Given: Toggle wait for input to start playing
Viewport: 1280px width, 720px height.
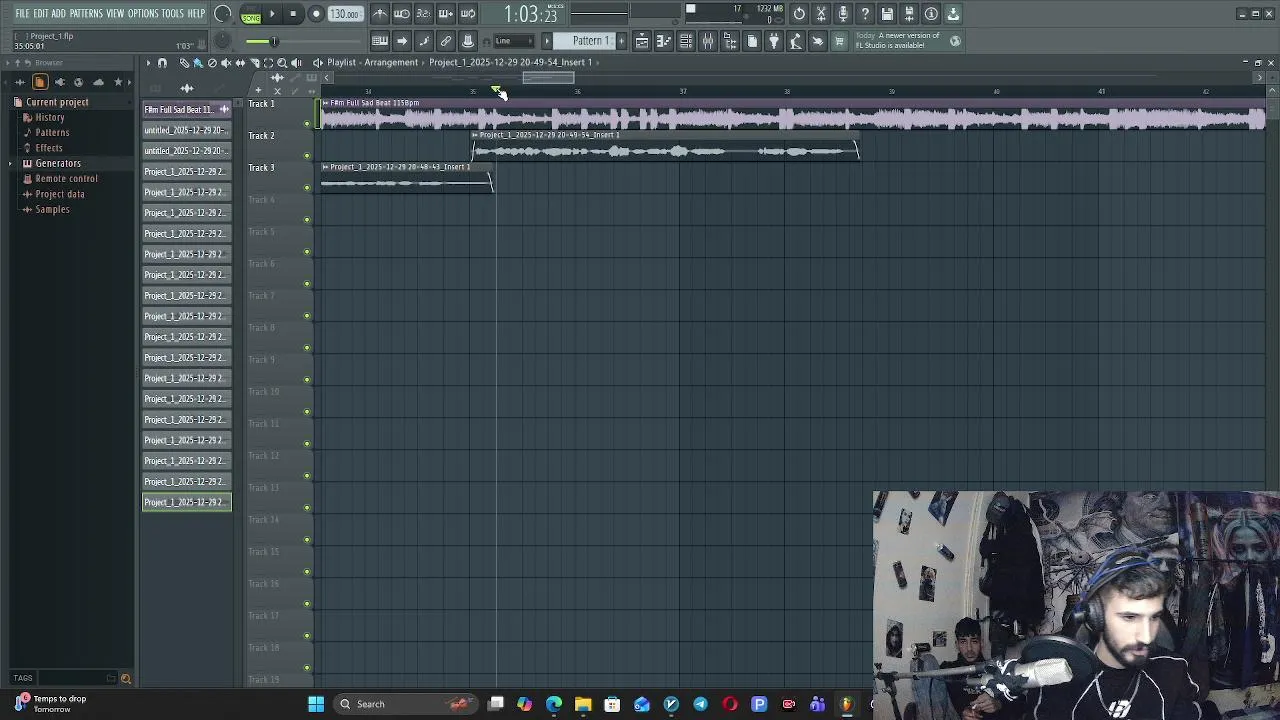Looking at the screenshot, I should coord(402,14).
